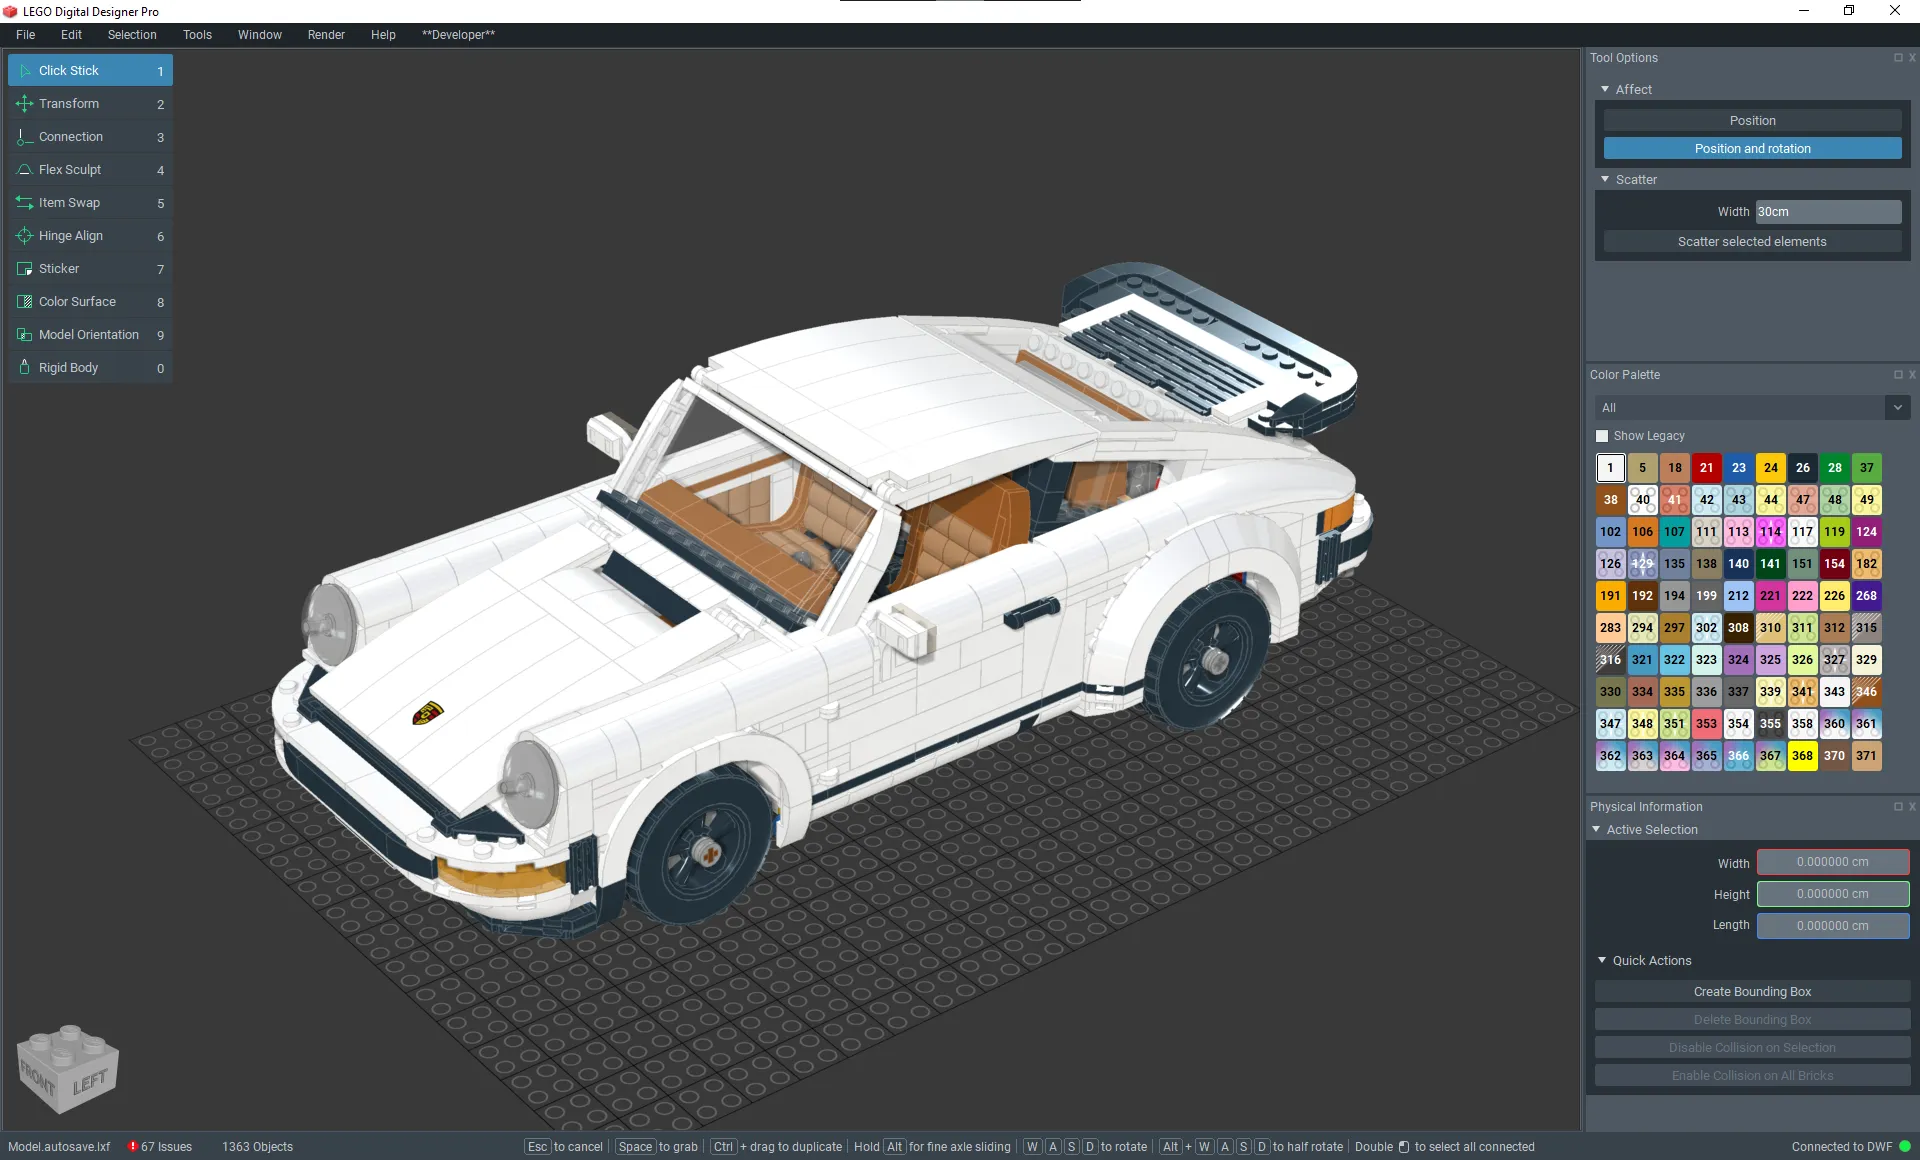Select the Color Surface tool
1920x1160 pixels.
pyautogui.click(x=90, y=302)
